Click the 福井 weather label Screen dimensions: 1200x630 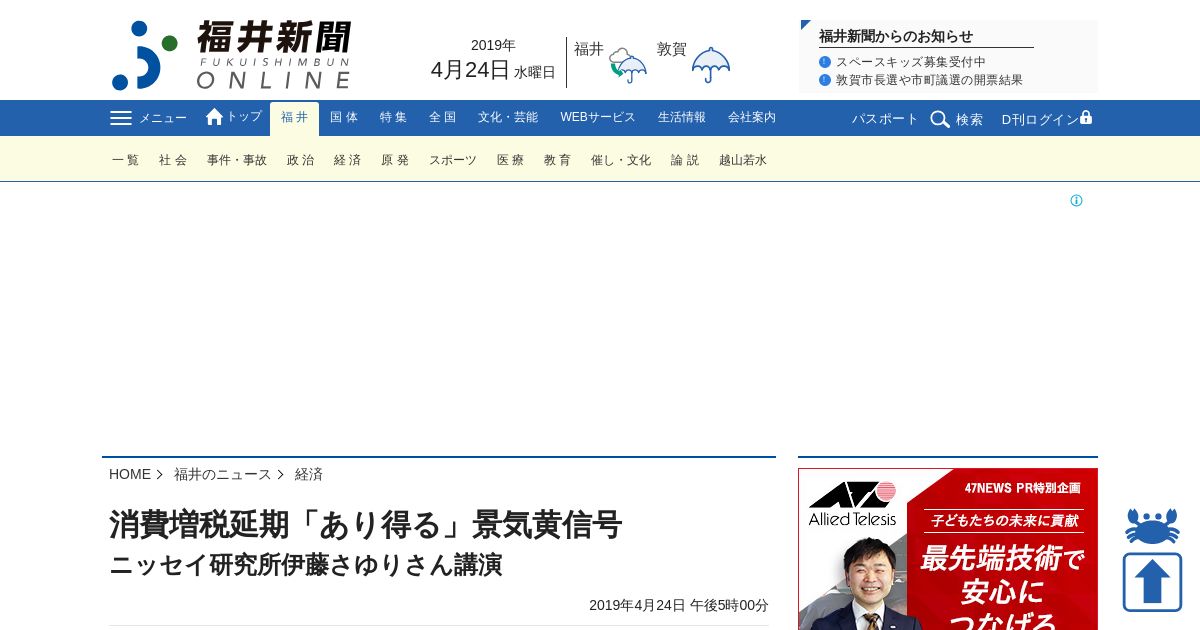click(589, 49)
